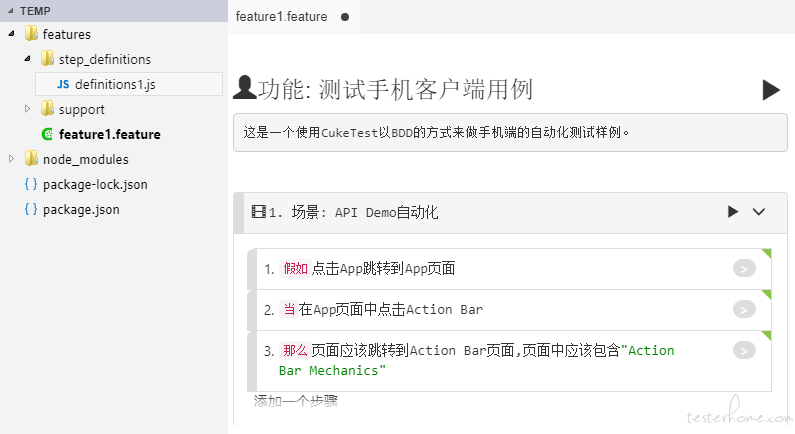Run the whole feature with large play icon
The height and width of the screenshot is (434, 795).
point(771,90)
